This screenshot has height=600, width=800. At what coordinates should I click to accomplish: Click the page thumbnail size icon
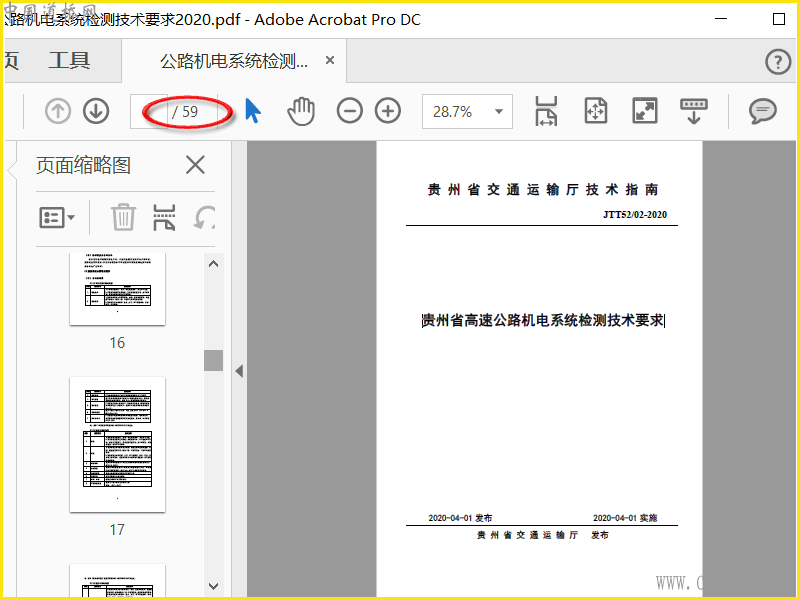[x=164, y=217]
